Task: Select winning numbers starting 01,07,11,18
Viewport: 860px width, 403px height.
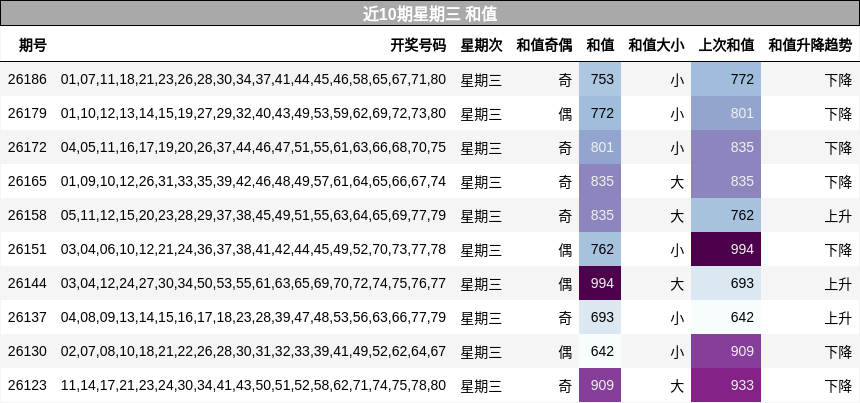Action: click(x=253, y=80)
